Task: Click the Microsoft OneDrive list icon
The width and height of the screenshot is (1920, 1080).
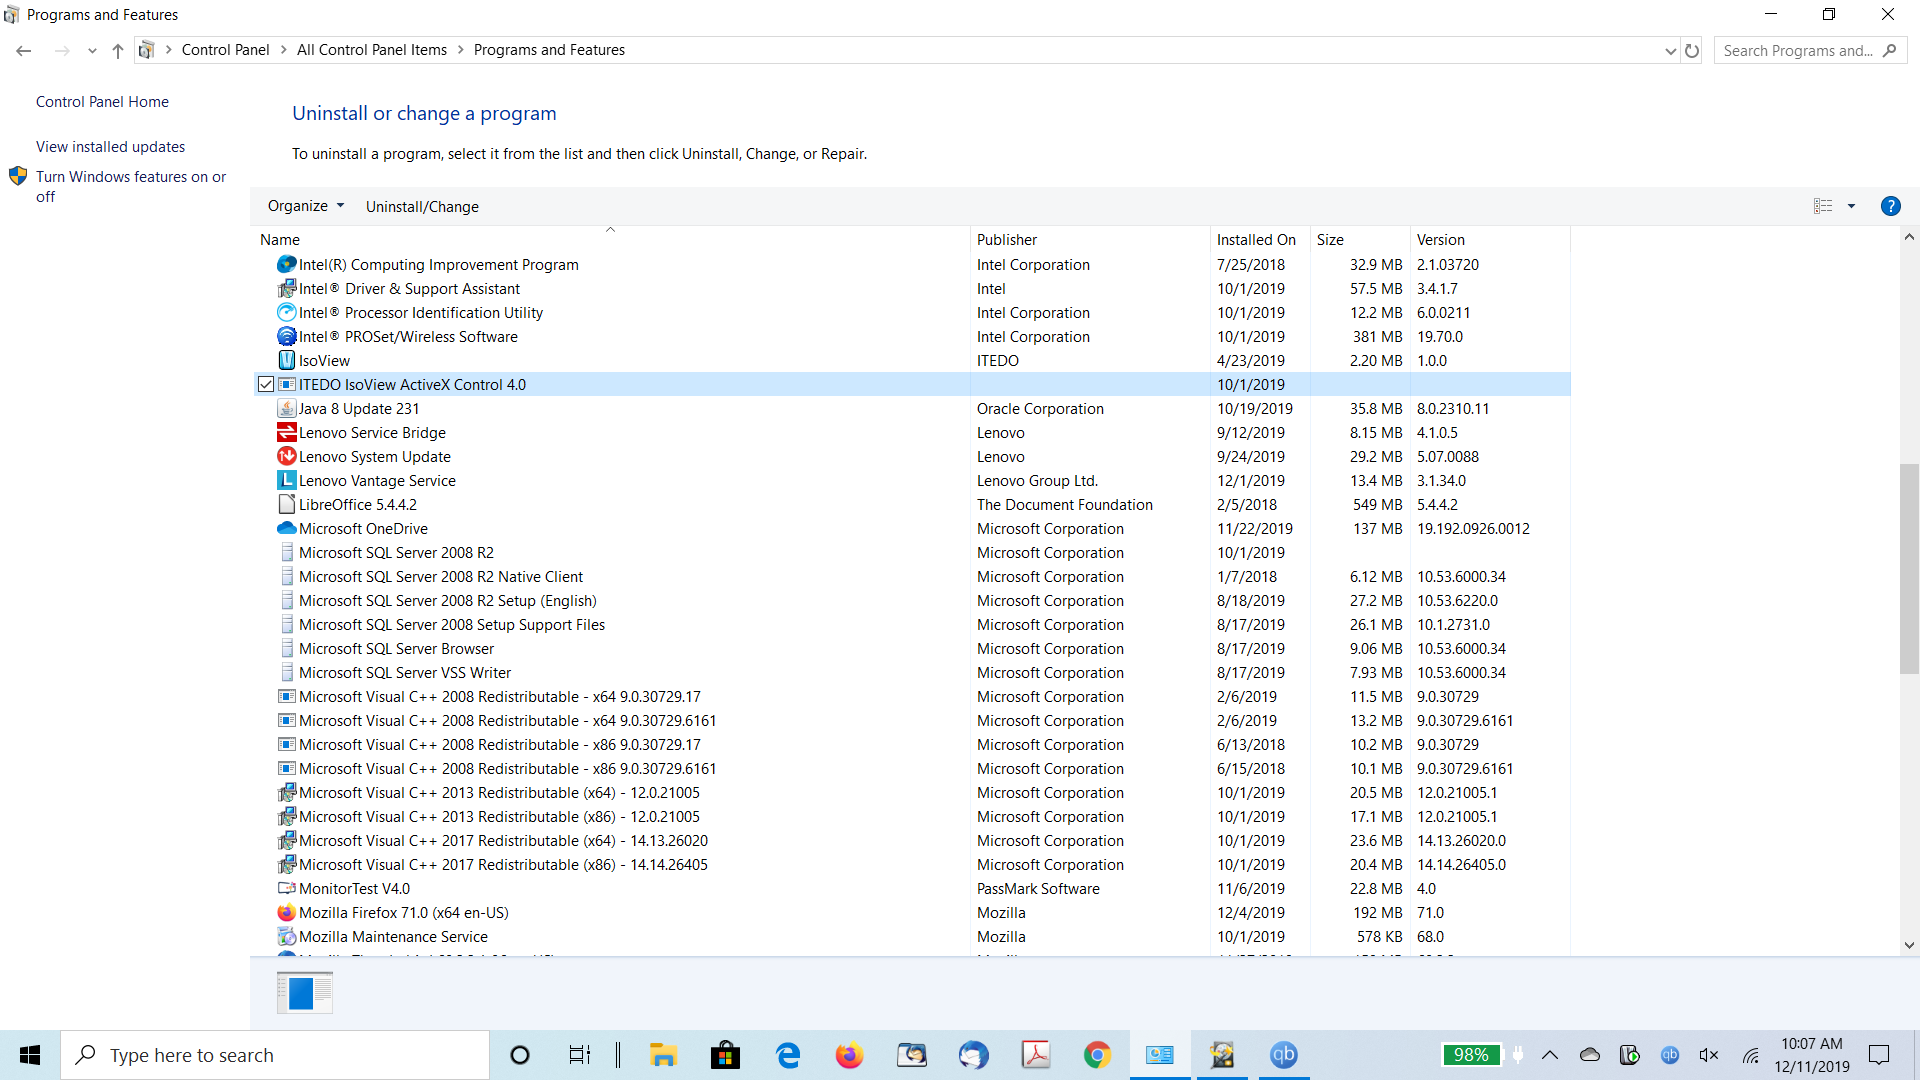Action: (287, 529)
